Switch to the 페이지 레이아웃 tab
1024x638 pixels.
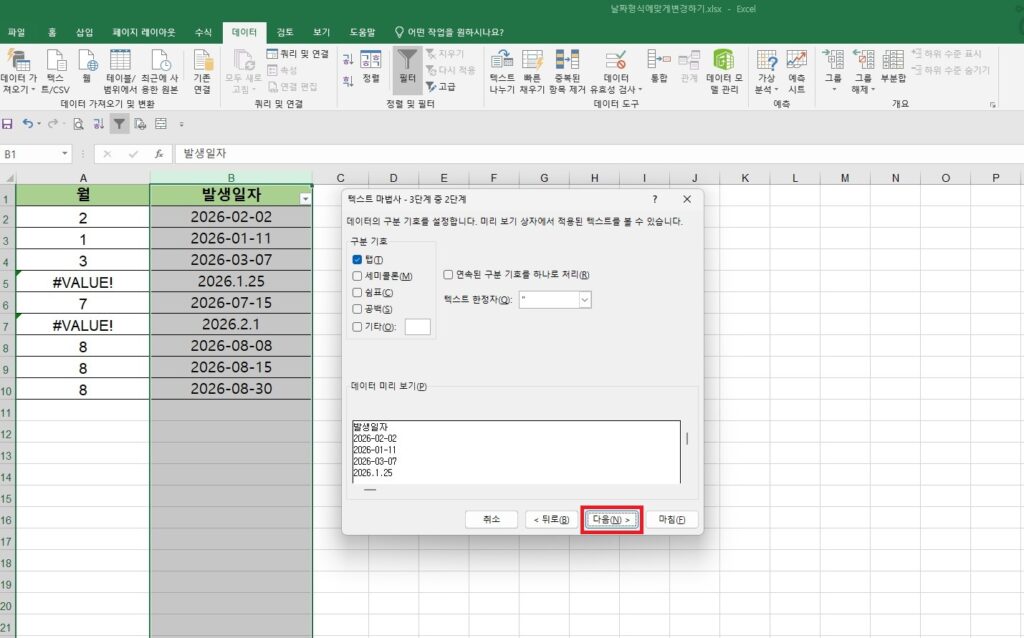point(144,32)
